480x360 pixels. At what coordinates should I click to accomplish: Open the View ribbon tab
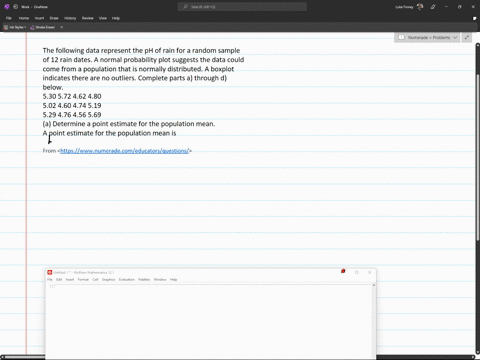(103, 18)
